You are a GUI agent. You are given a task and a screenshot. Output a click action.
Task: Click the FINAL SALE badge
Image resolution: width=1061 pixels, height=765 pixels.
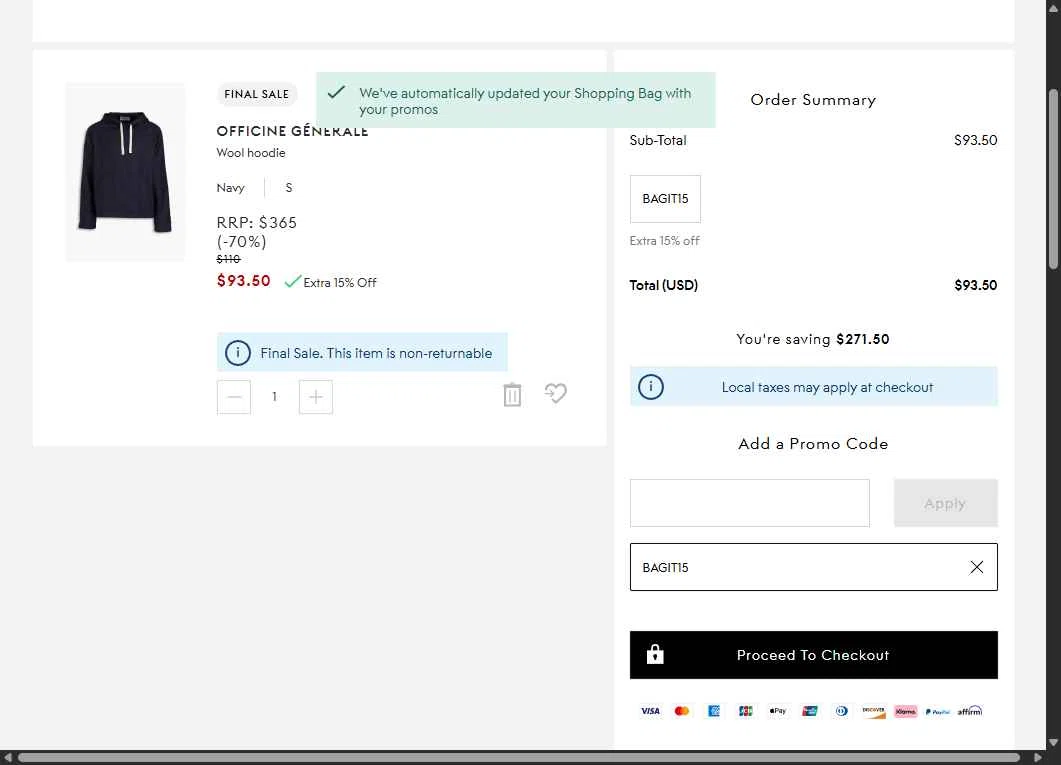(256, 94)
